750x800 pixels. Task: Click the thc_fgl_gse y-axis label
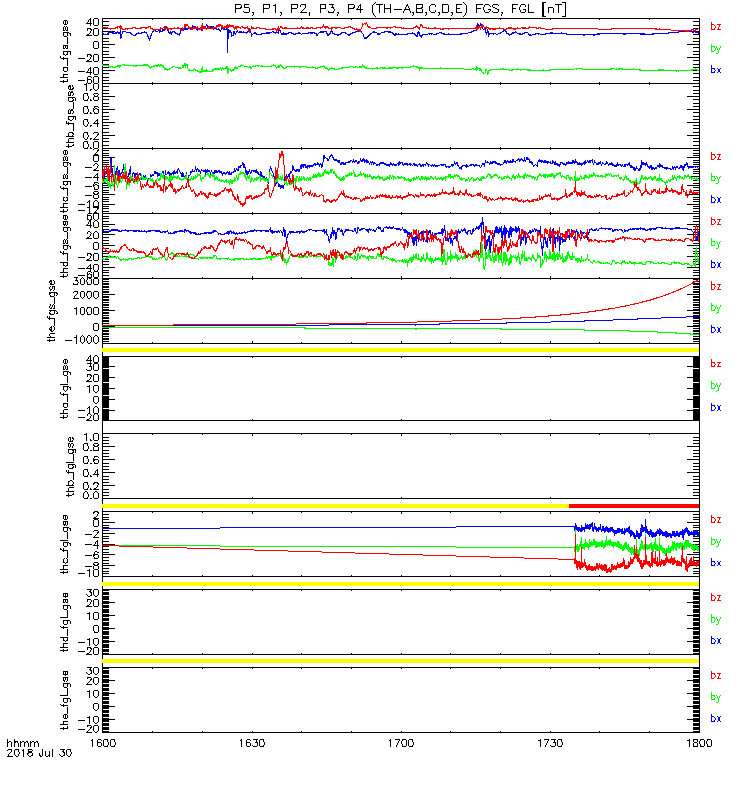coord(65,544)
